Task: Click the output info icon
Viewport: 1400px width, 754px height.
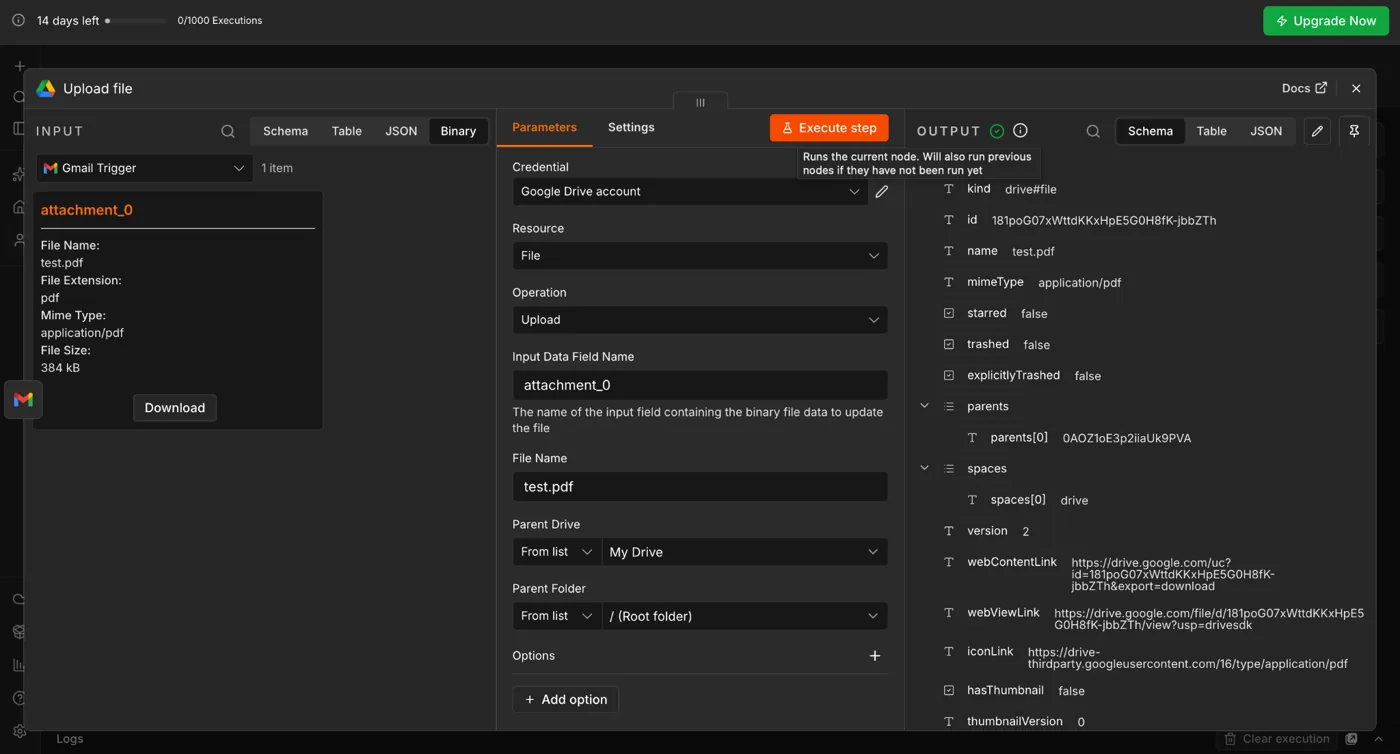Action: tap(1020, 131)
